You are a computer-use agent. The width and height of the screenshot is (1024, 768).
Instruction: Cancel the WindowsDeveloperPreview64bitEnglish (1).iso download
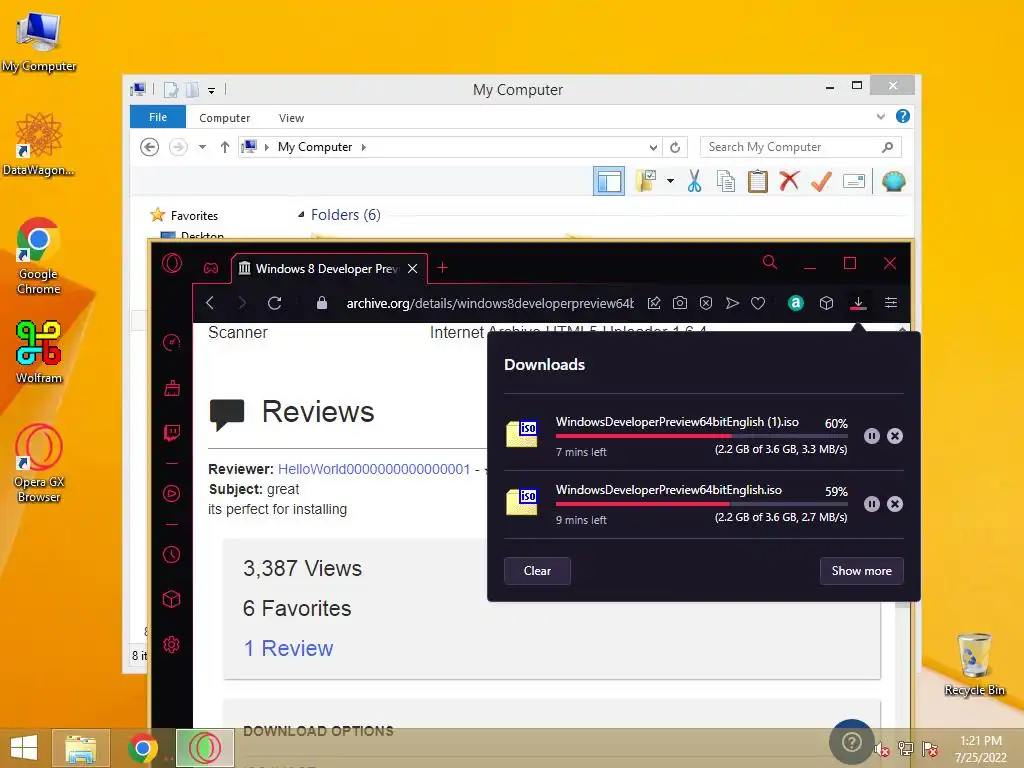(895, 436)
